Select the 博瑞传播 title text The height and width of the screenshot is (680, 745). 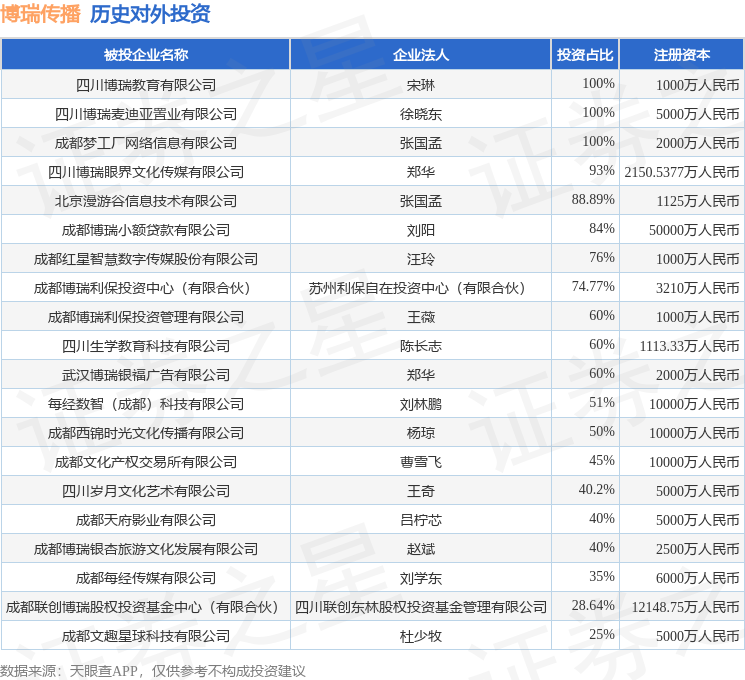[40, 14]
